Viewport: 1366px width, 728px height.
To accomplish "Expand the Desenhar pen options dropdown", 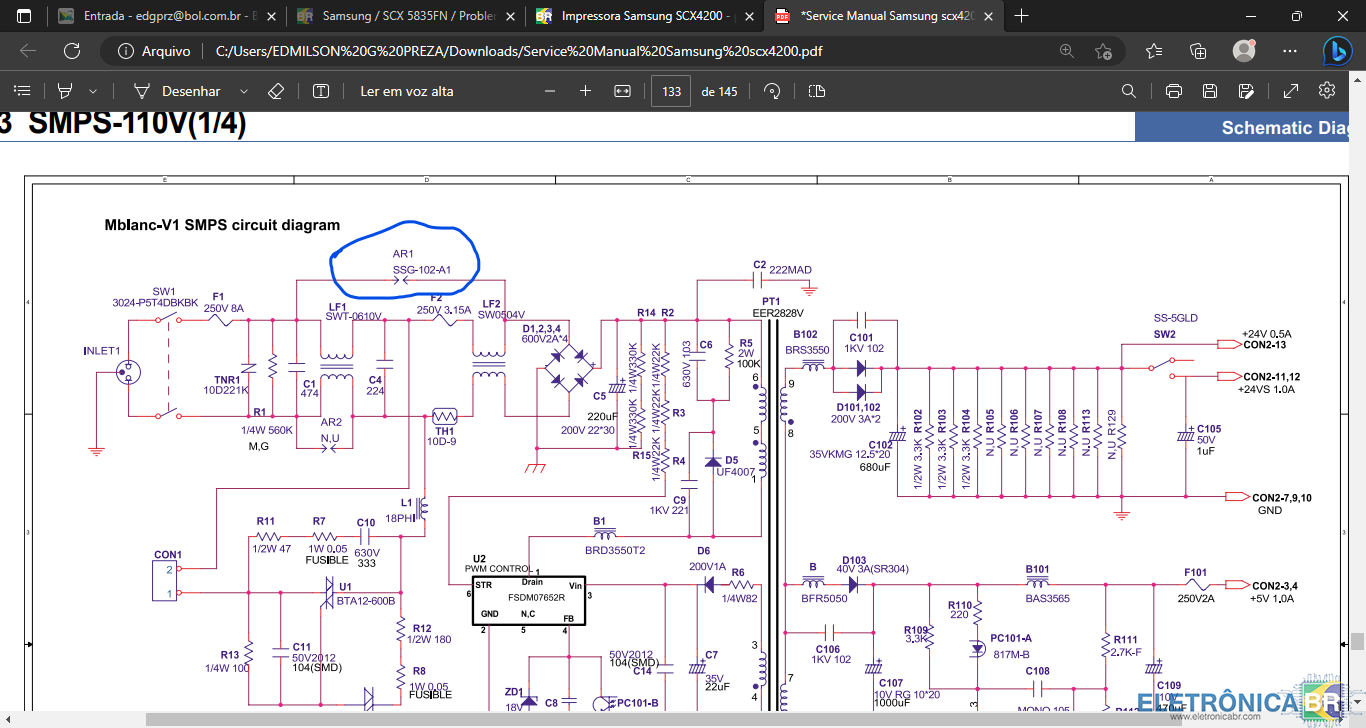I will 244,91.
